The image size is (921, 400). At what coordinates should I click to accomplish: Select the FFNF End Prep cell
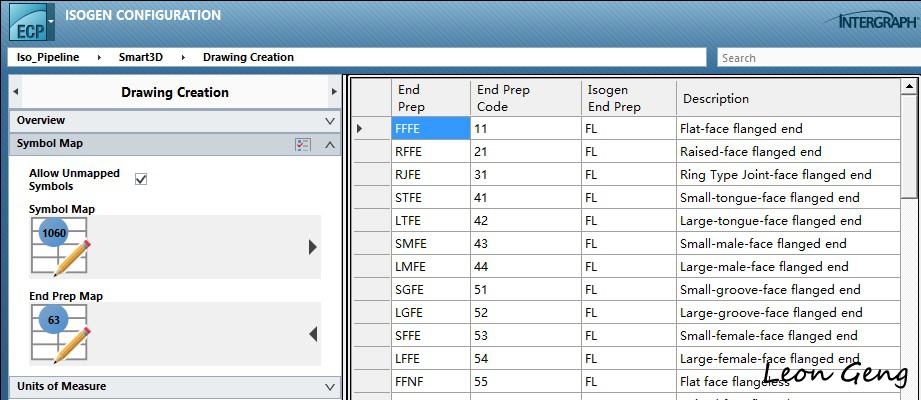tap(431, 382)
